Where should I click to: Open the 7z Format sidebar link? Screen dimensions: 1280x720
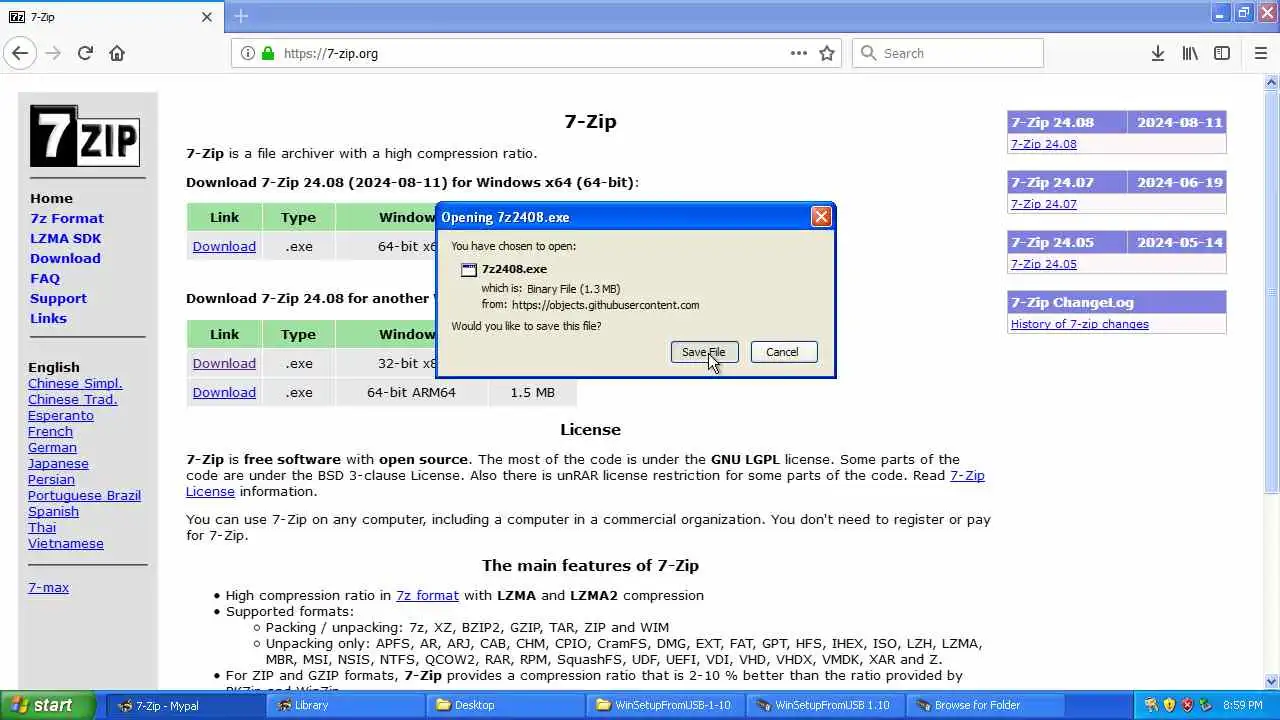coord(67,218)
